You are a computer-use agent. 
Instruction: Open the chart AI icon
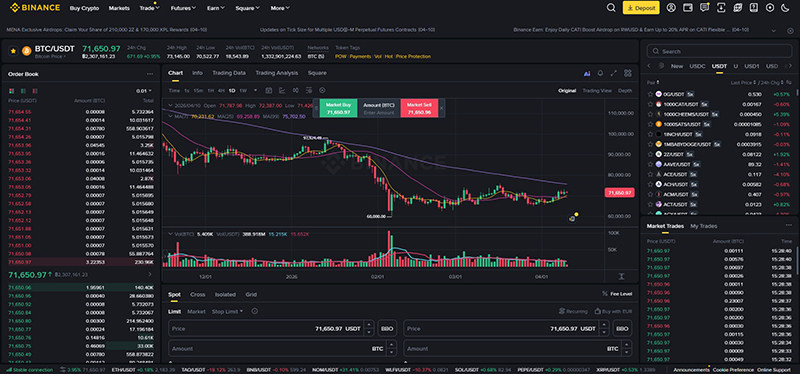[x=587, y=73]
